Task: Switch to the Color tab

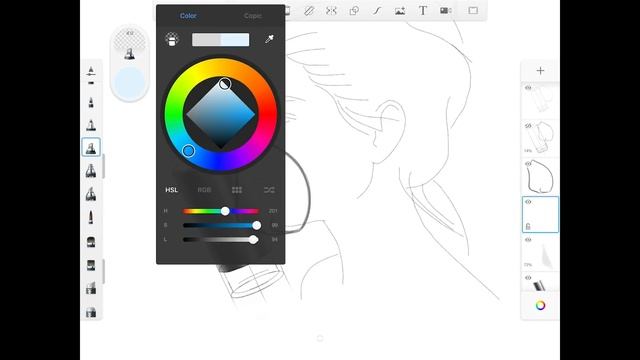Action: pos(188,16)
